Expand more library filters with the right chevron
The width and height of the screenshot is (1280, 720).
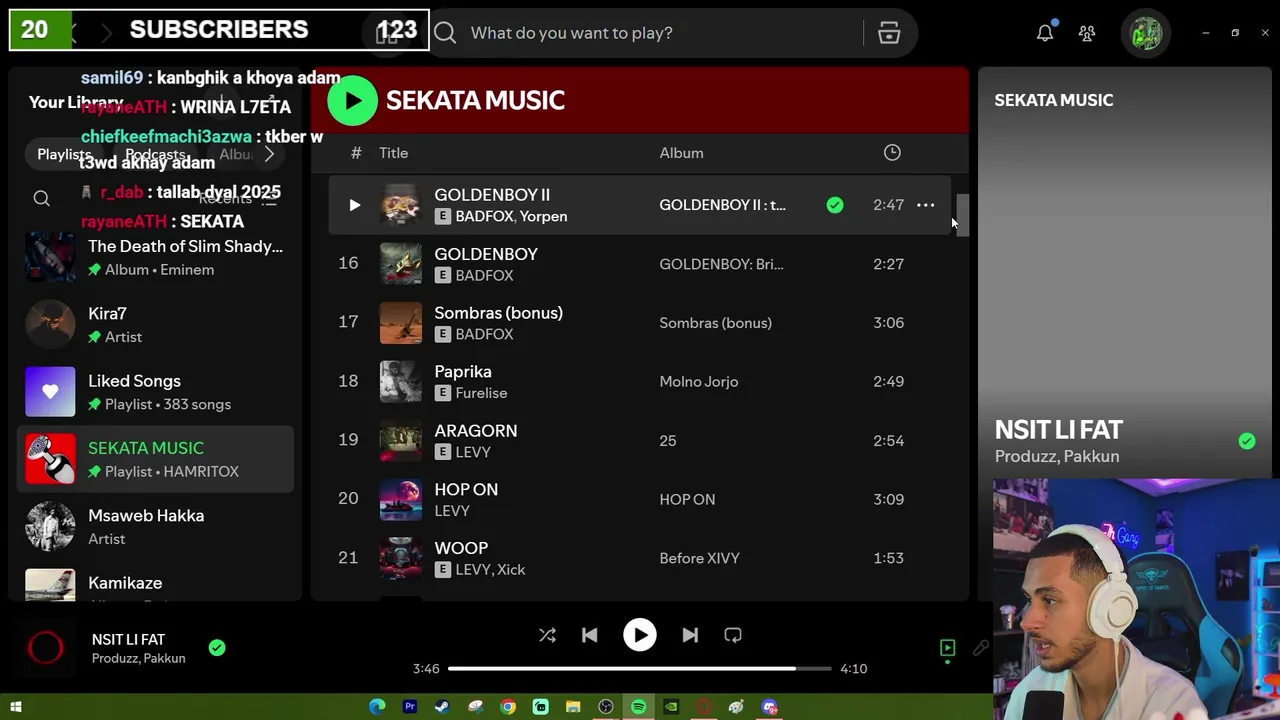[x=269, y=154]
